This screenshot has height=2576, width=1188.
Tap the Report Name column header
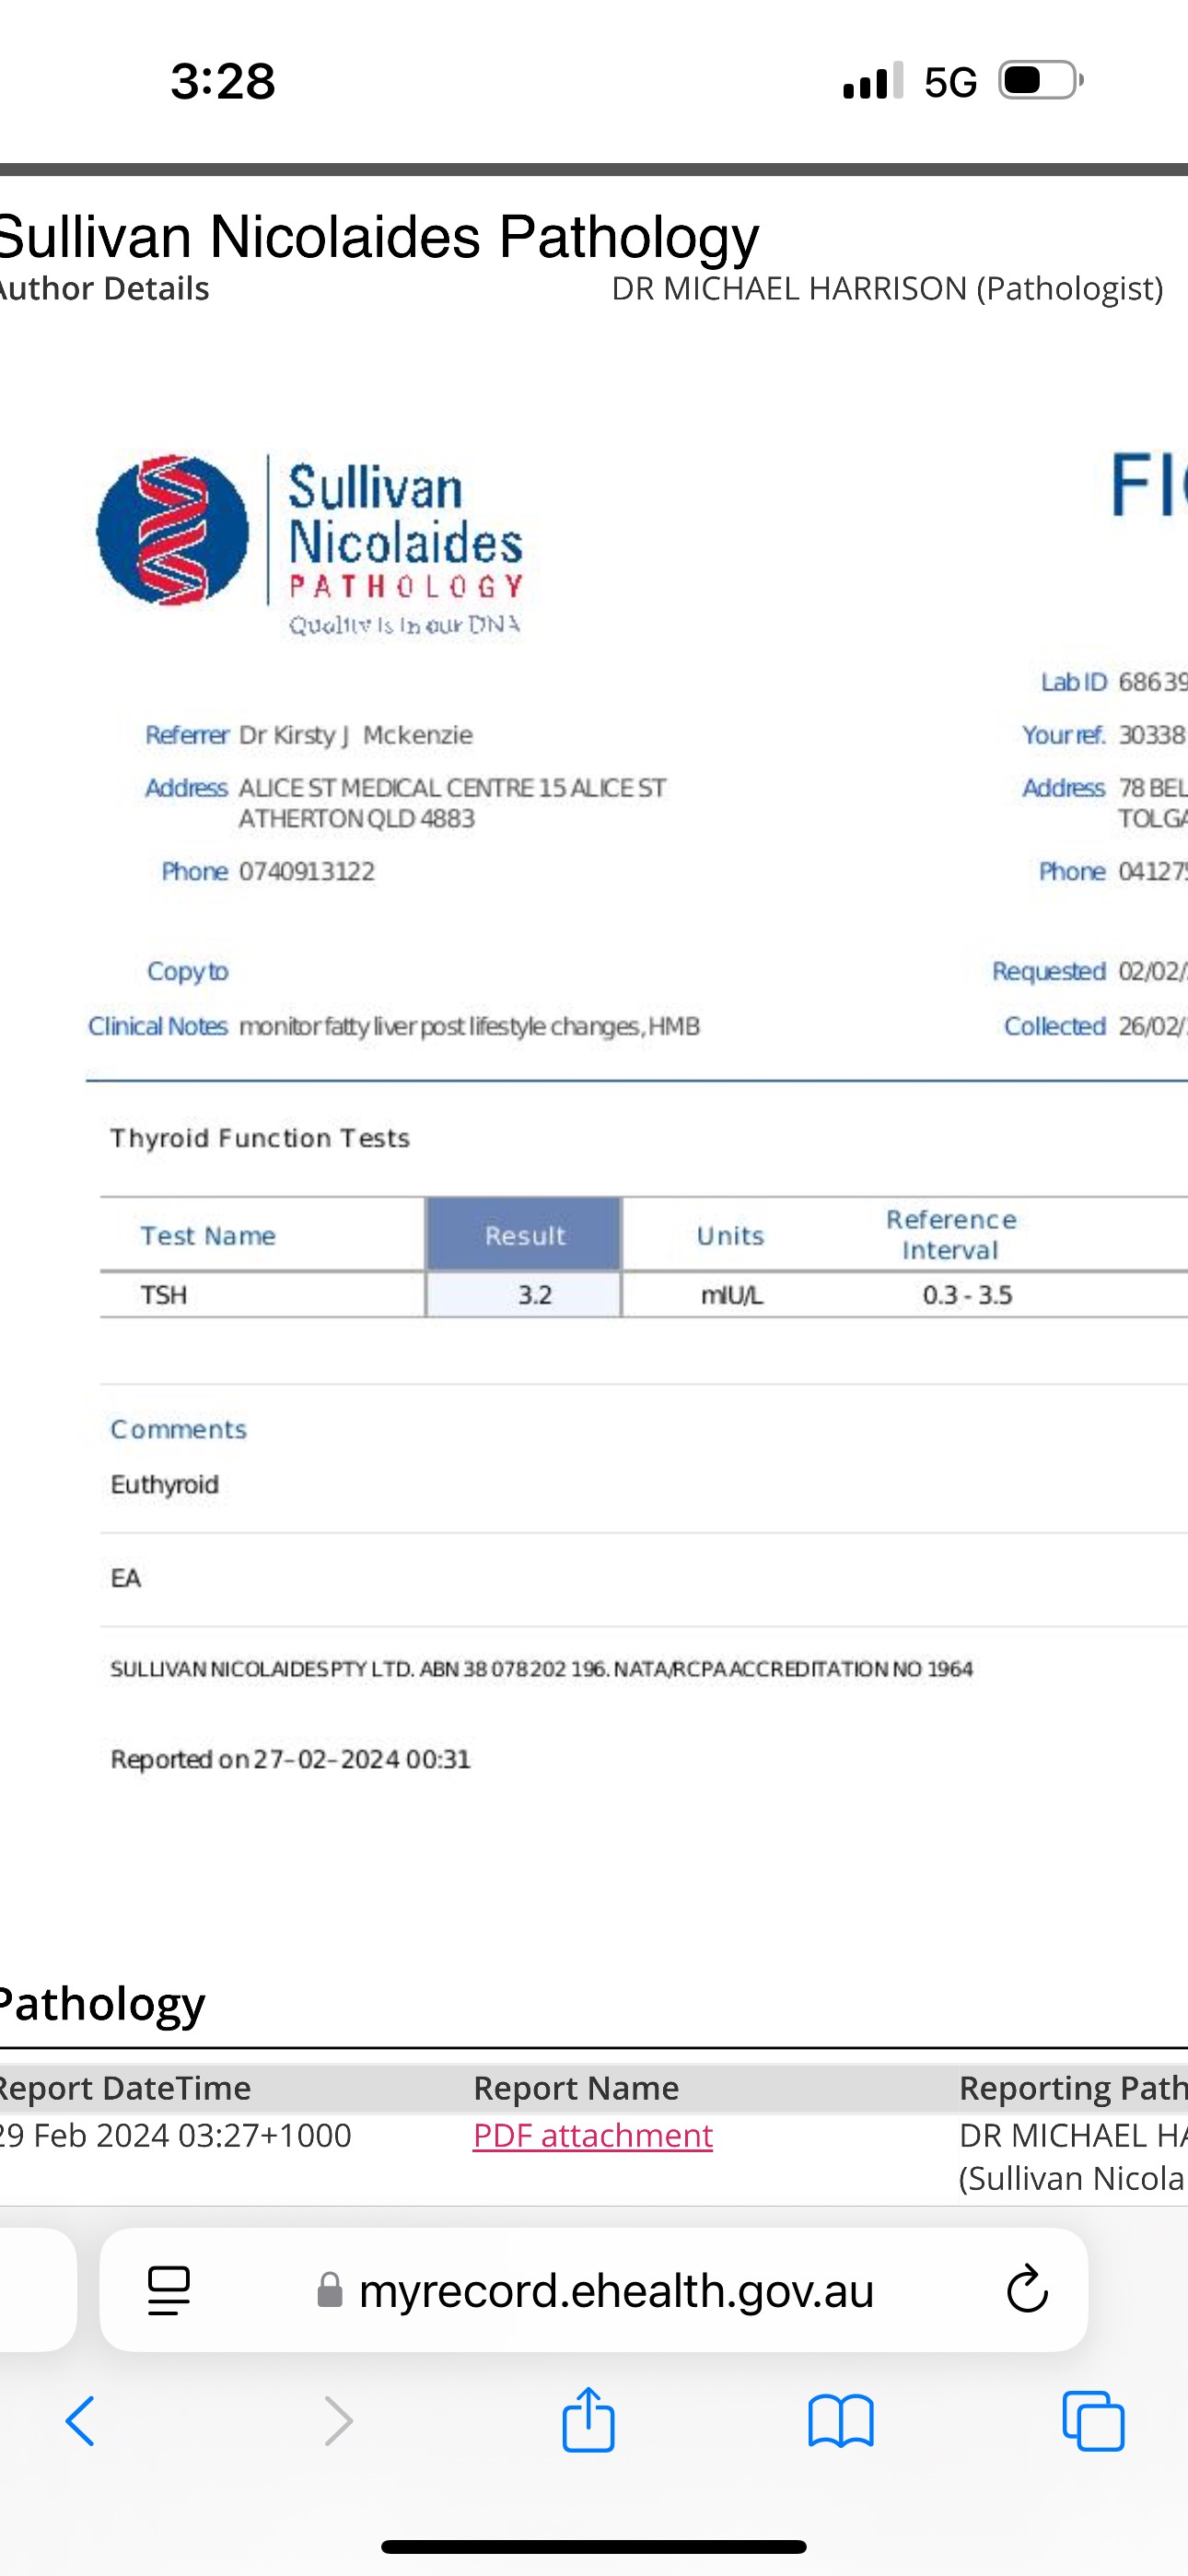(576, 2088)
